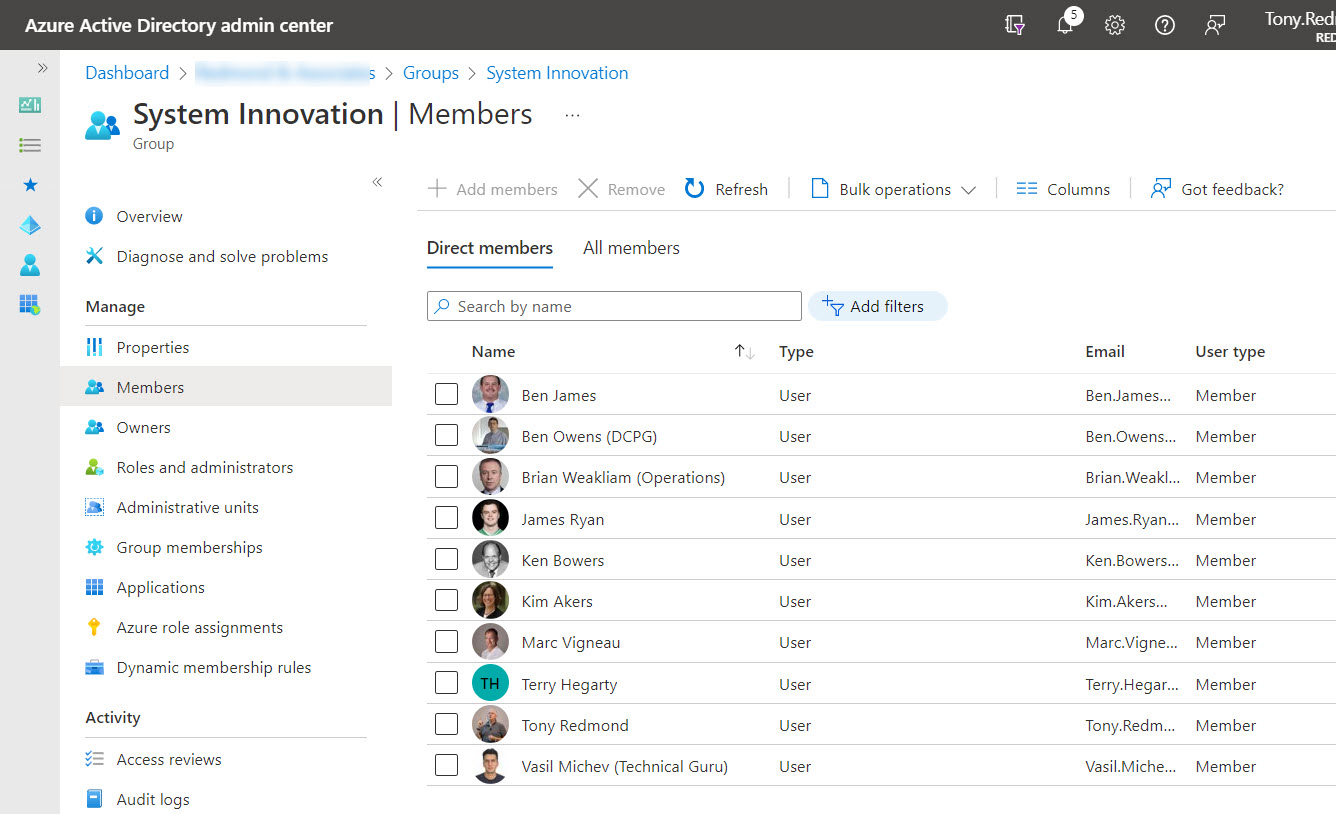The height and width of the screenshot is (814, 1336).
Task: Switch to the All members tab
Action: [x=631, y=248]
